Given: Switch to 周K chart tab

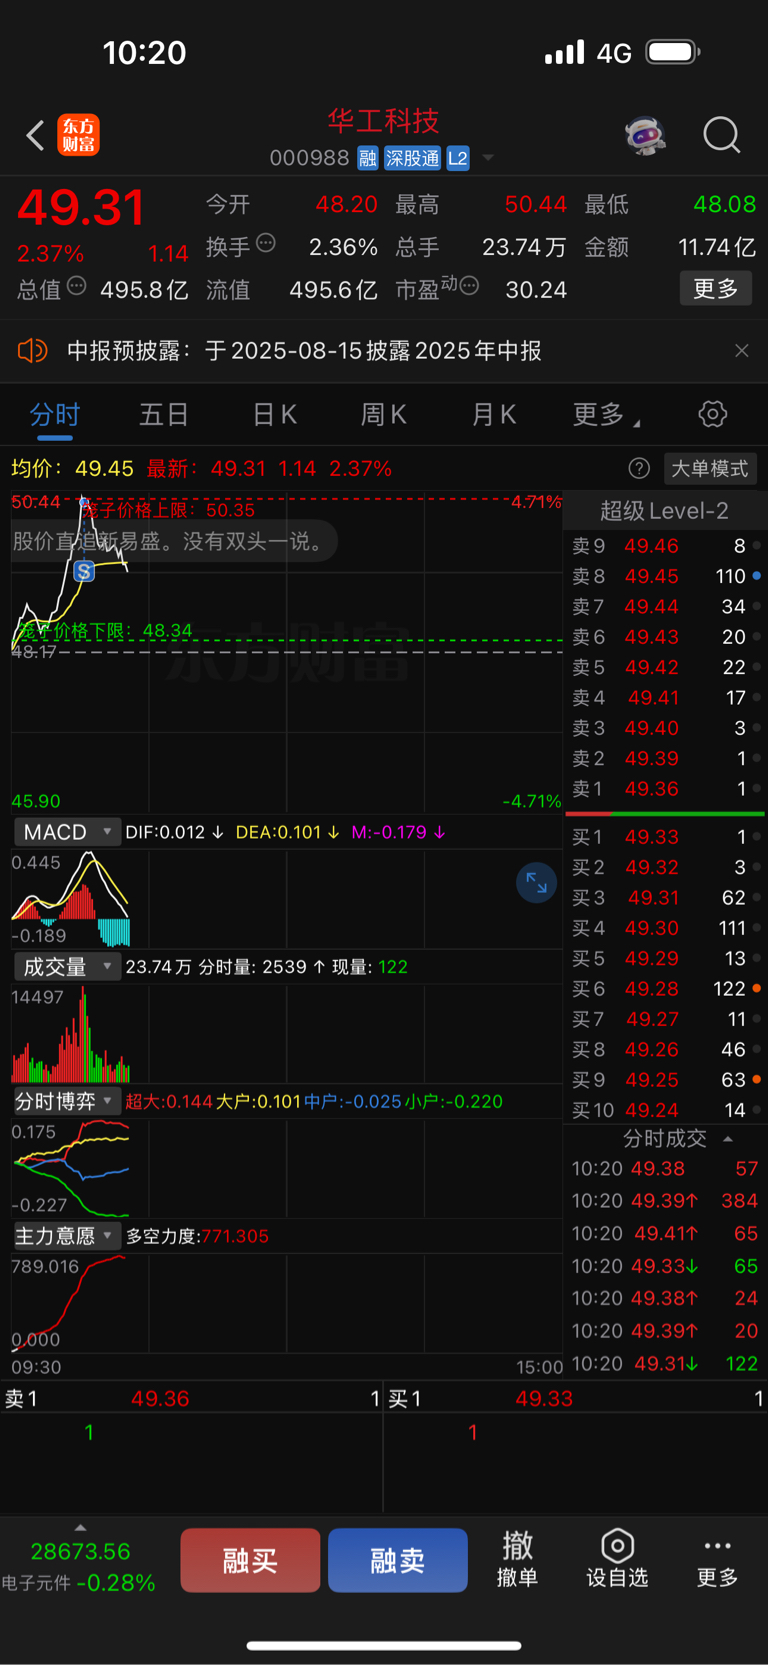Looking at the screenshot, I should click(x=384, y=414).
